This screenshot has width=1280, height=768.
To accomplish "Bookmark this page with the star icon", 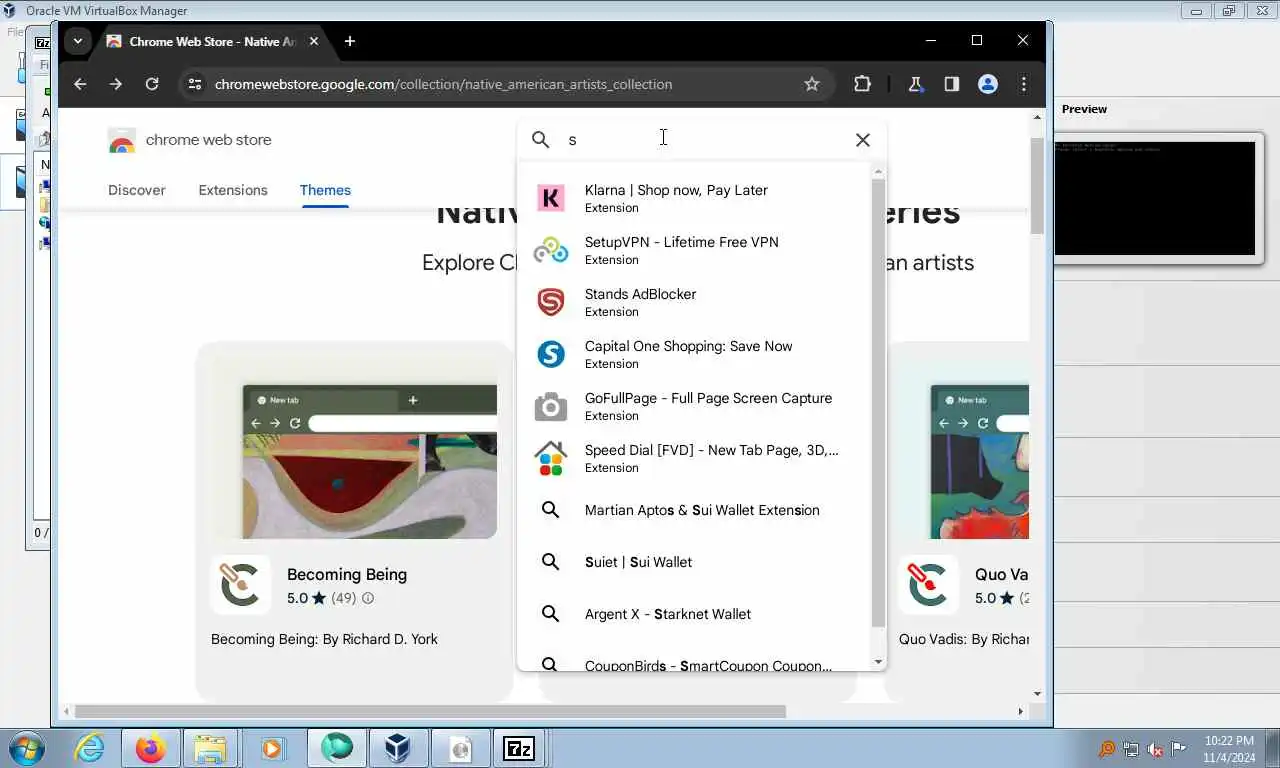I will point(812,84).
